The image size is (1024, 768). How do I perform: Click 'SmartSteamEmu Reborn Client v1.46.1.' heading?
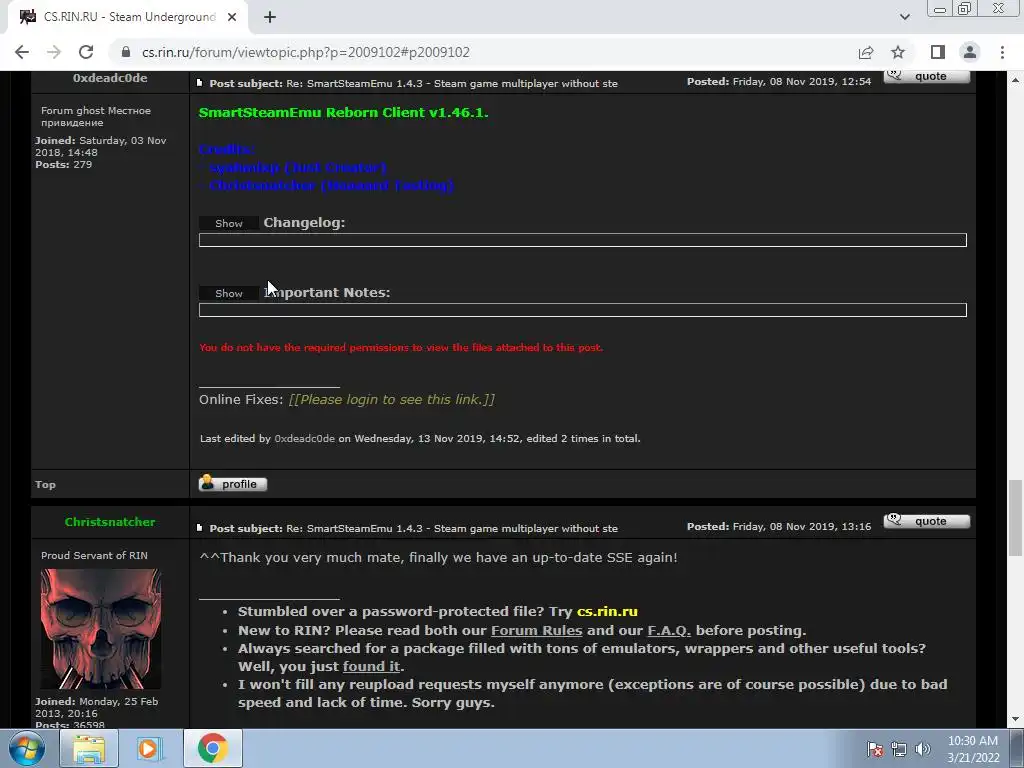point(344,112)
